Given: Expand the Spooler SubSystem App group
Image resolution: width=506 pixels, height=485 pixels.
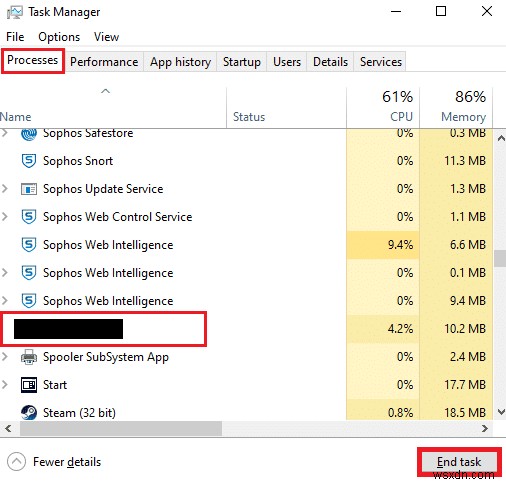Looking at the screenshot, I should [x=5, y=357].
